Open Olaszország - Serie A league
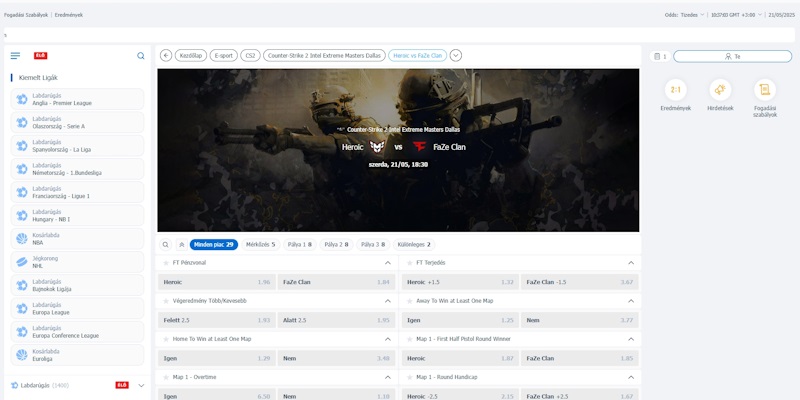This screenshot has width=800, height=400. pos(78,122)
